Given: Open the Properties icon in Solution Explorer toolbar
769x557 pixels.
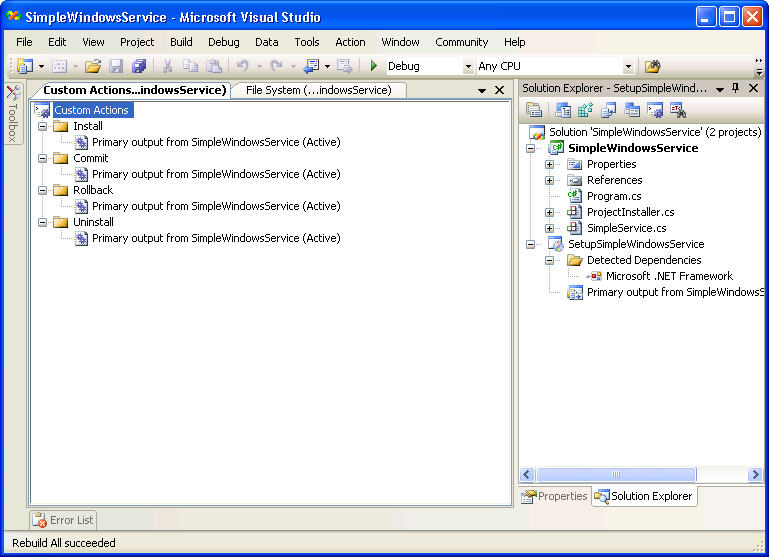Looking at the screenshot, I should pyautogui.click(x=534, y=110).
